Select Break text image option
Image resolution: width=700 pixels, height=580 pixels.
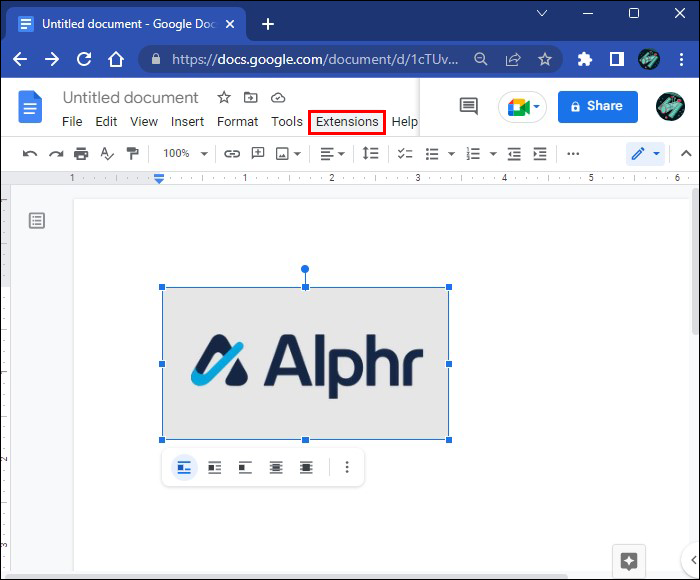pyautogui.click(x=245, y=467)
